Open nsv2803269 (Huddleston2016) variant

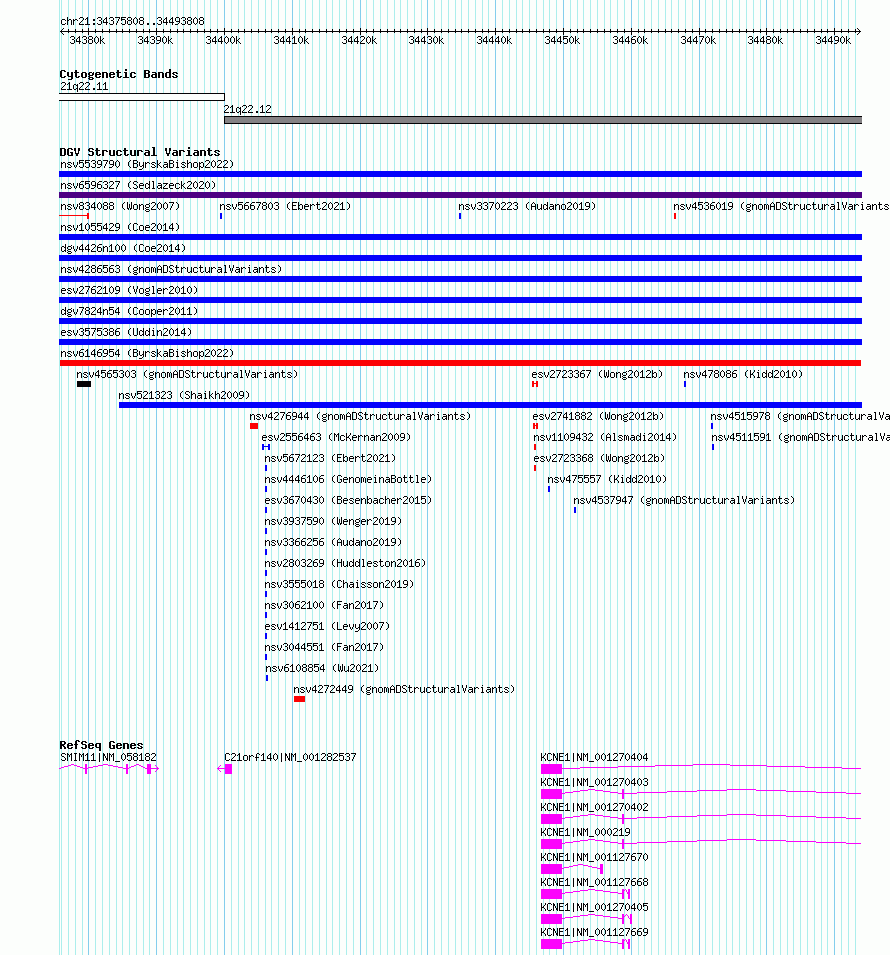tap(345, 563)
